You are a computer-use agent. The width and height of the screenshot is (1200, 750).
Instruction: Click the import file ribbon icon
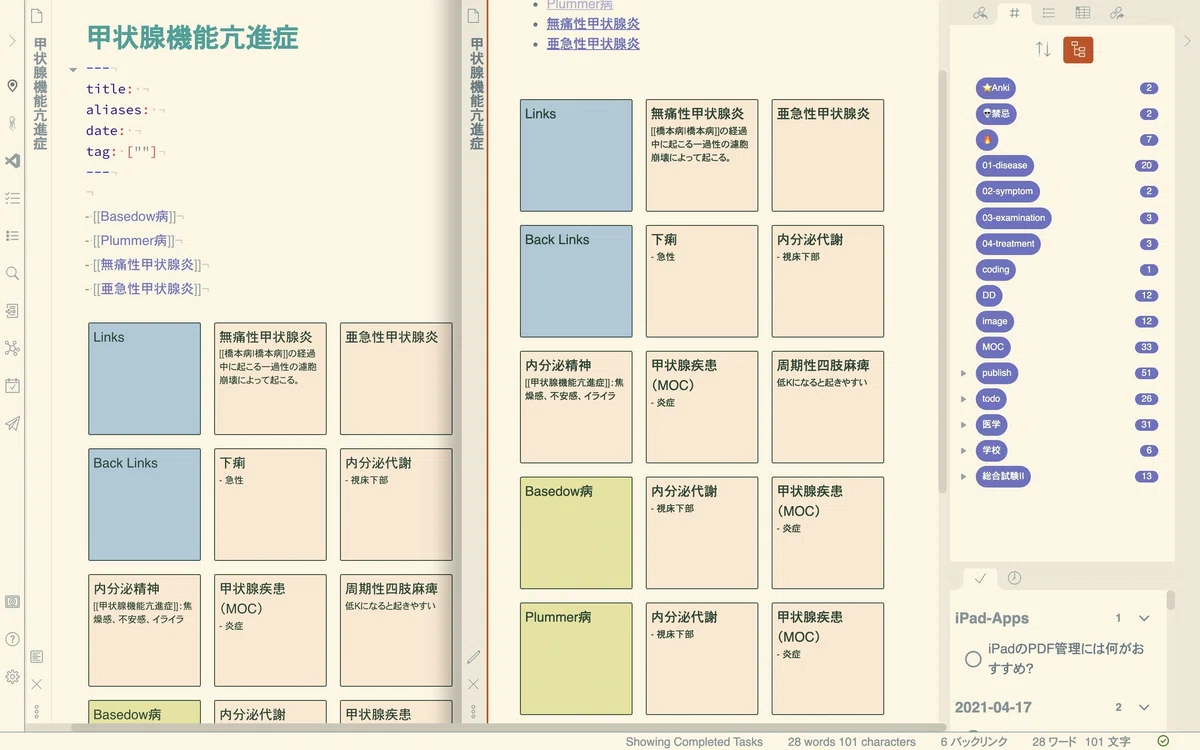point(12,311)
